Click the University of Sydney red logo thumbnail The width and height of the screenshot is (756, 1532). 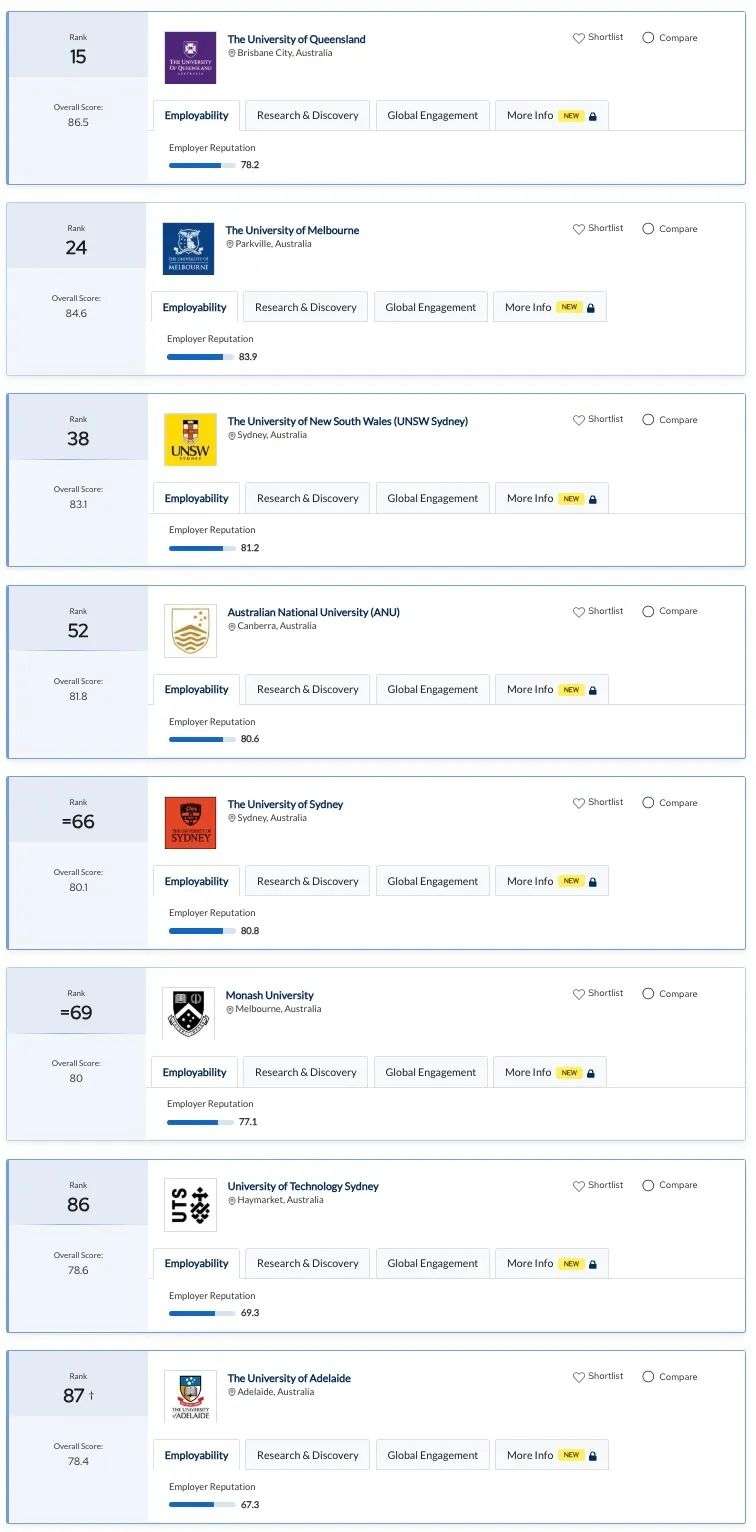click(x=190, y=823)
